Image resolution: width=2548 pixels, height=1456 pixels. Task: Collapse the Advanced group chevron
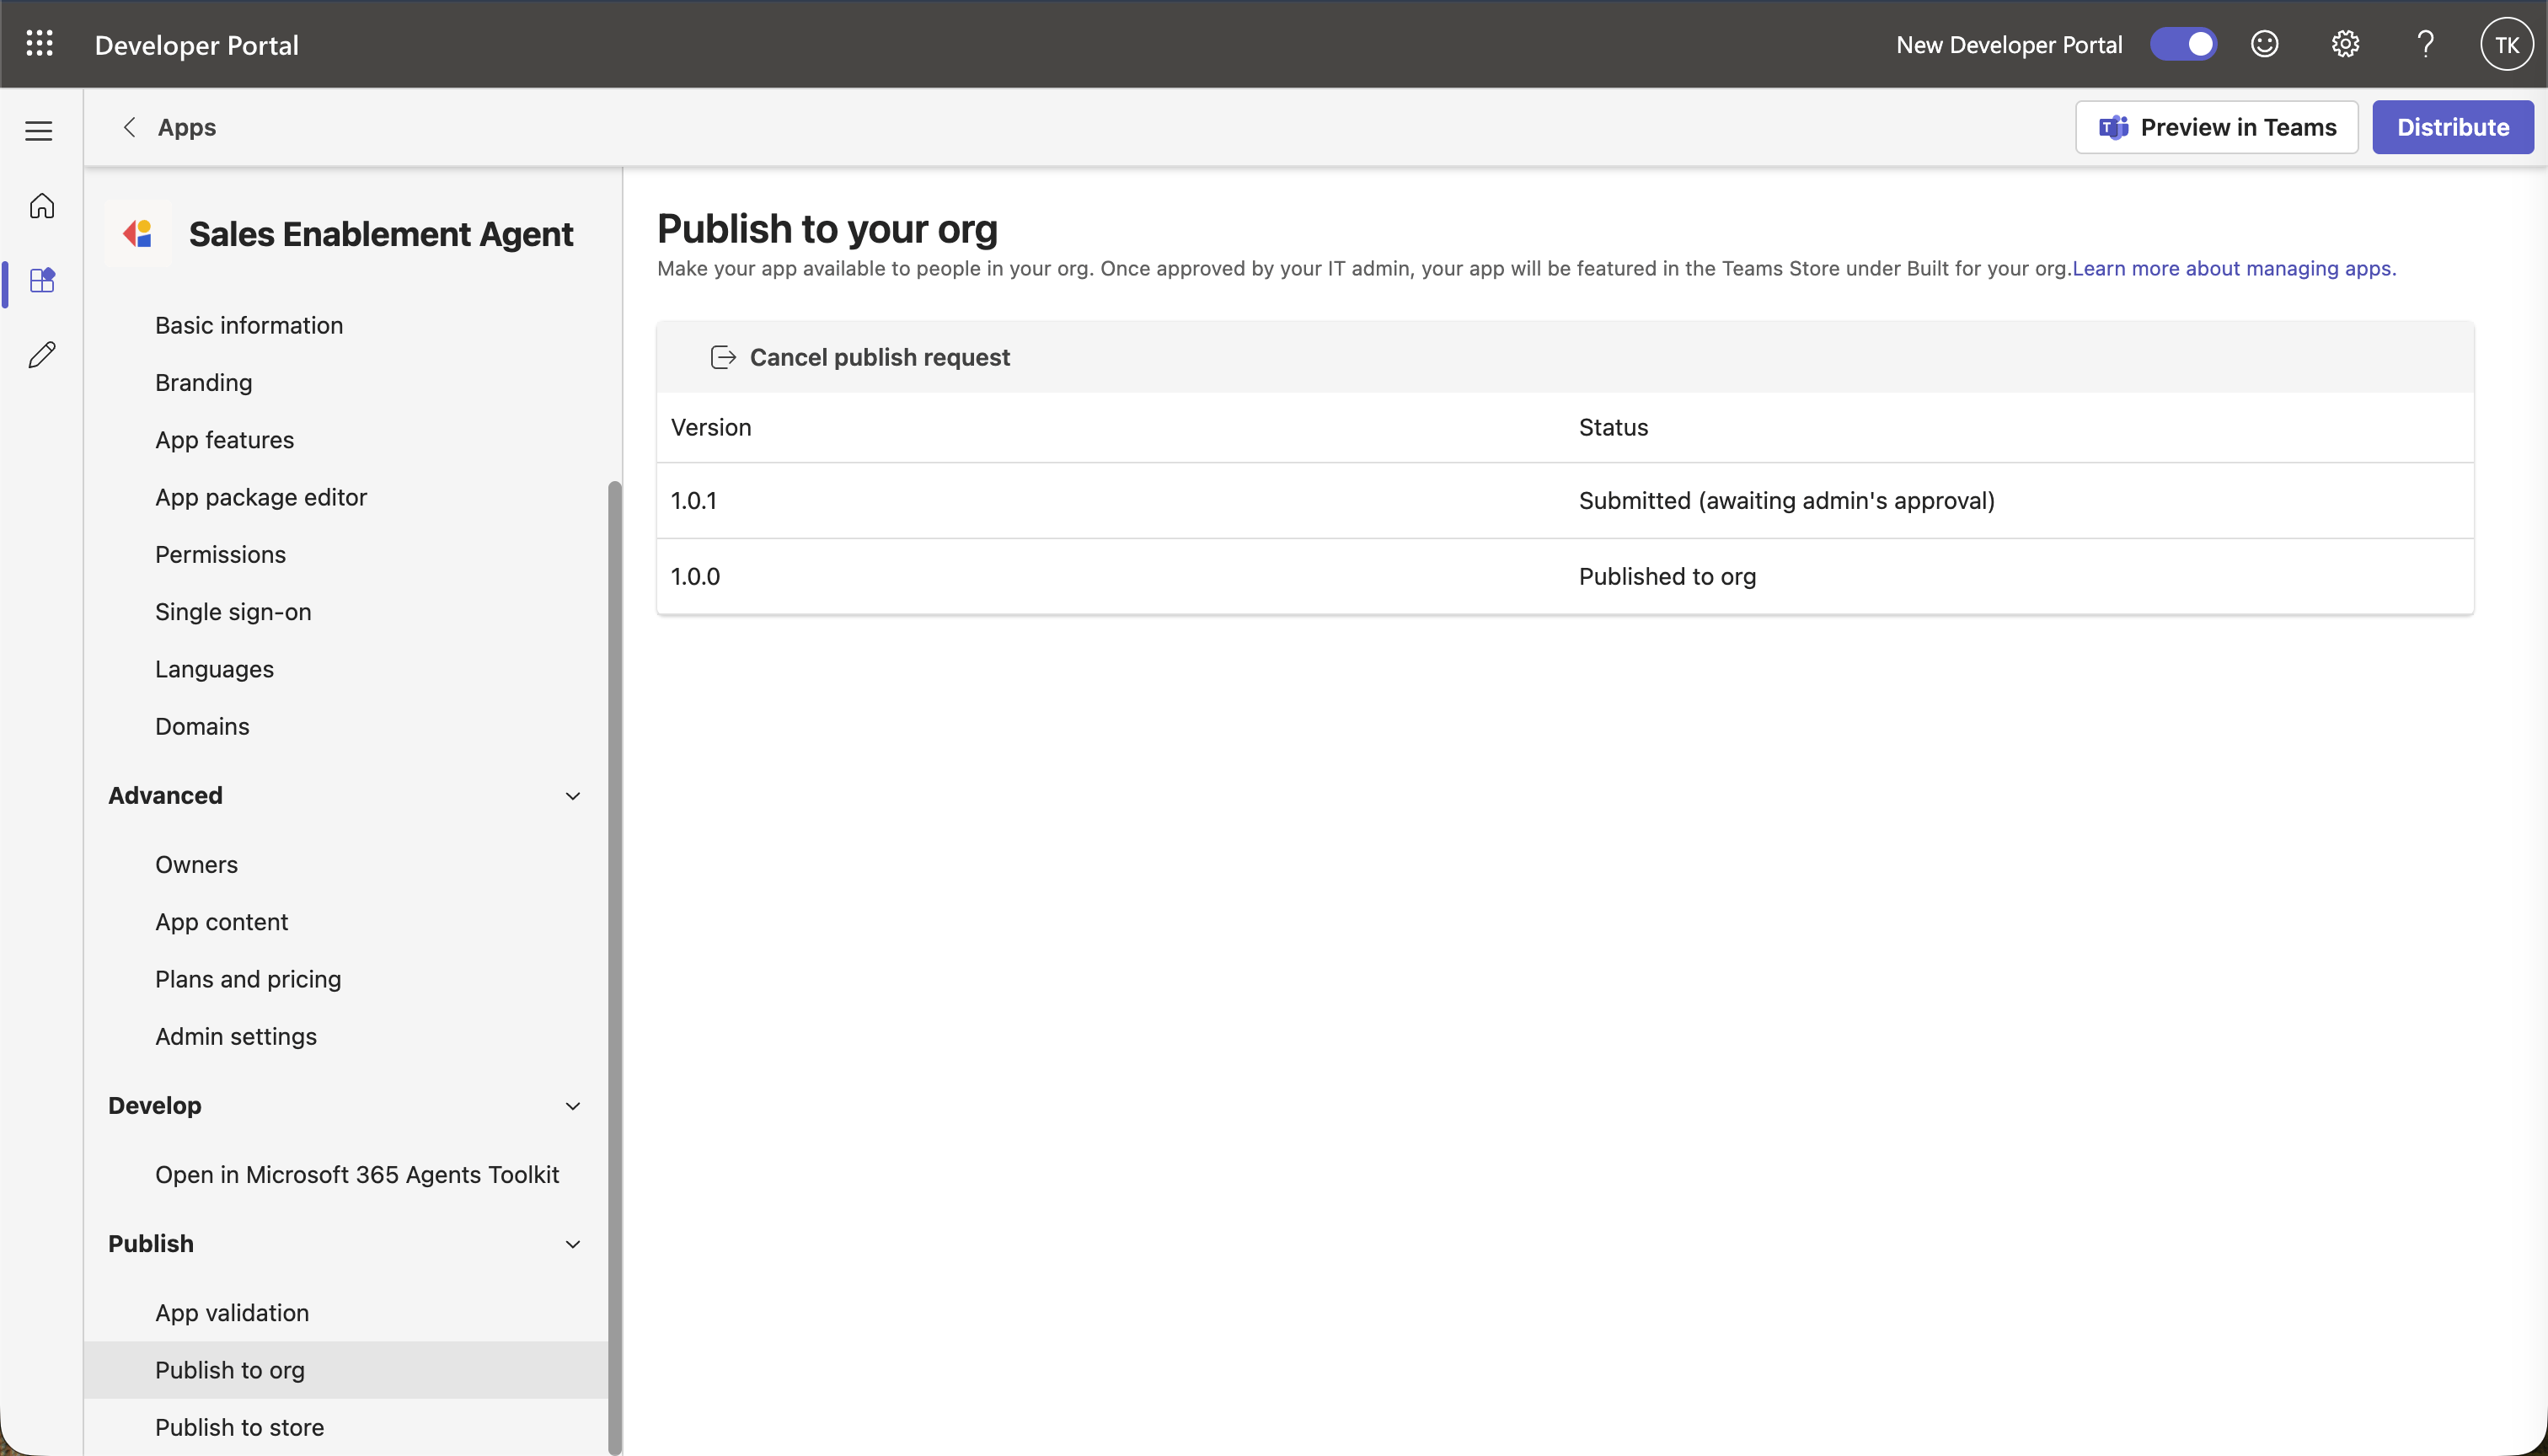tap(573, 796)
